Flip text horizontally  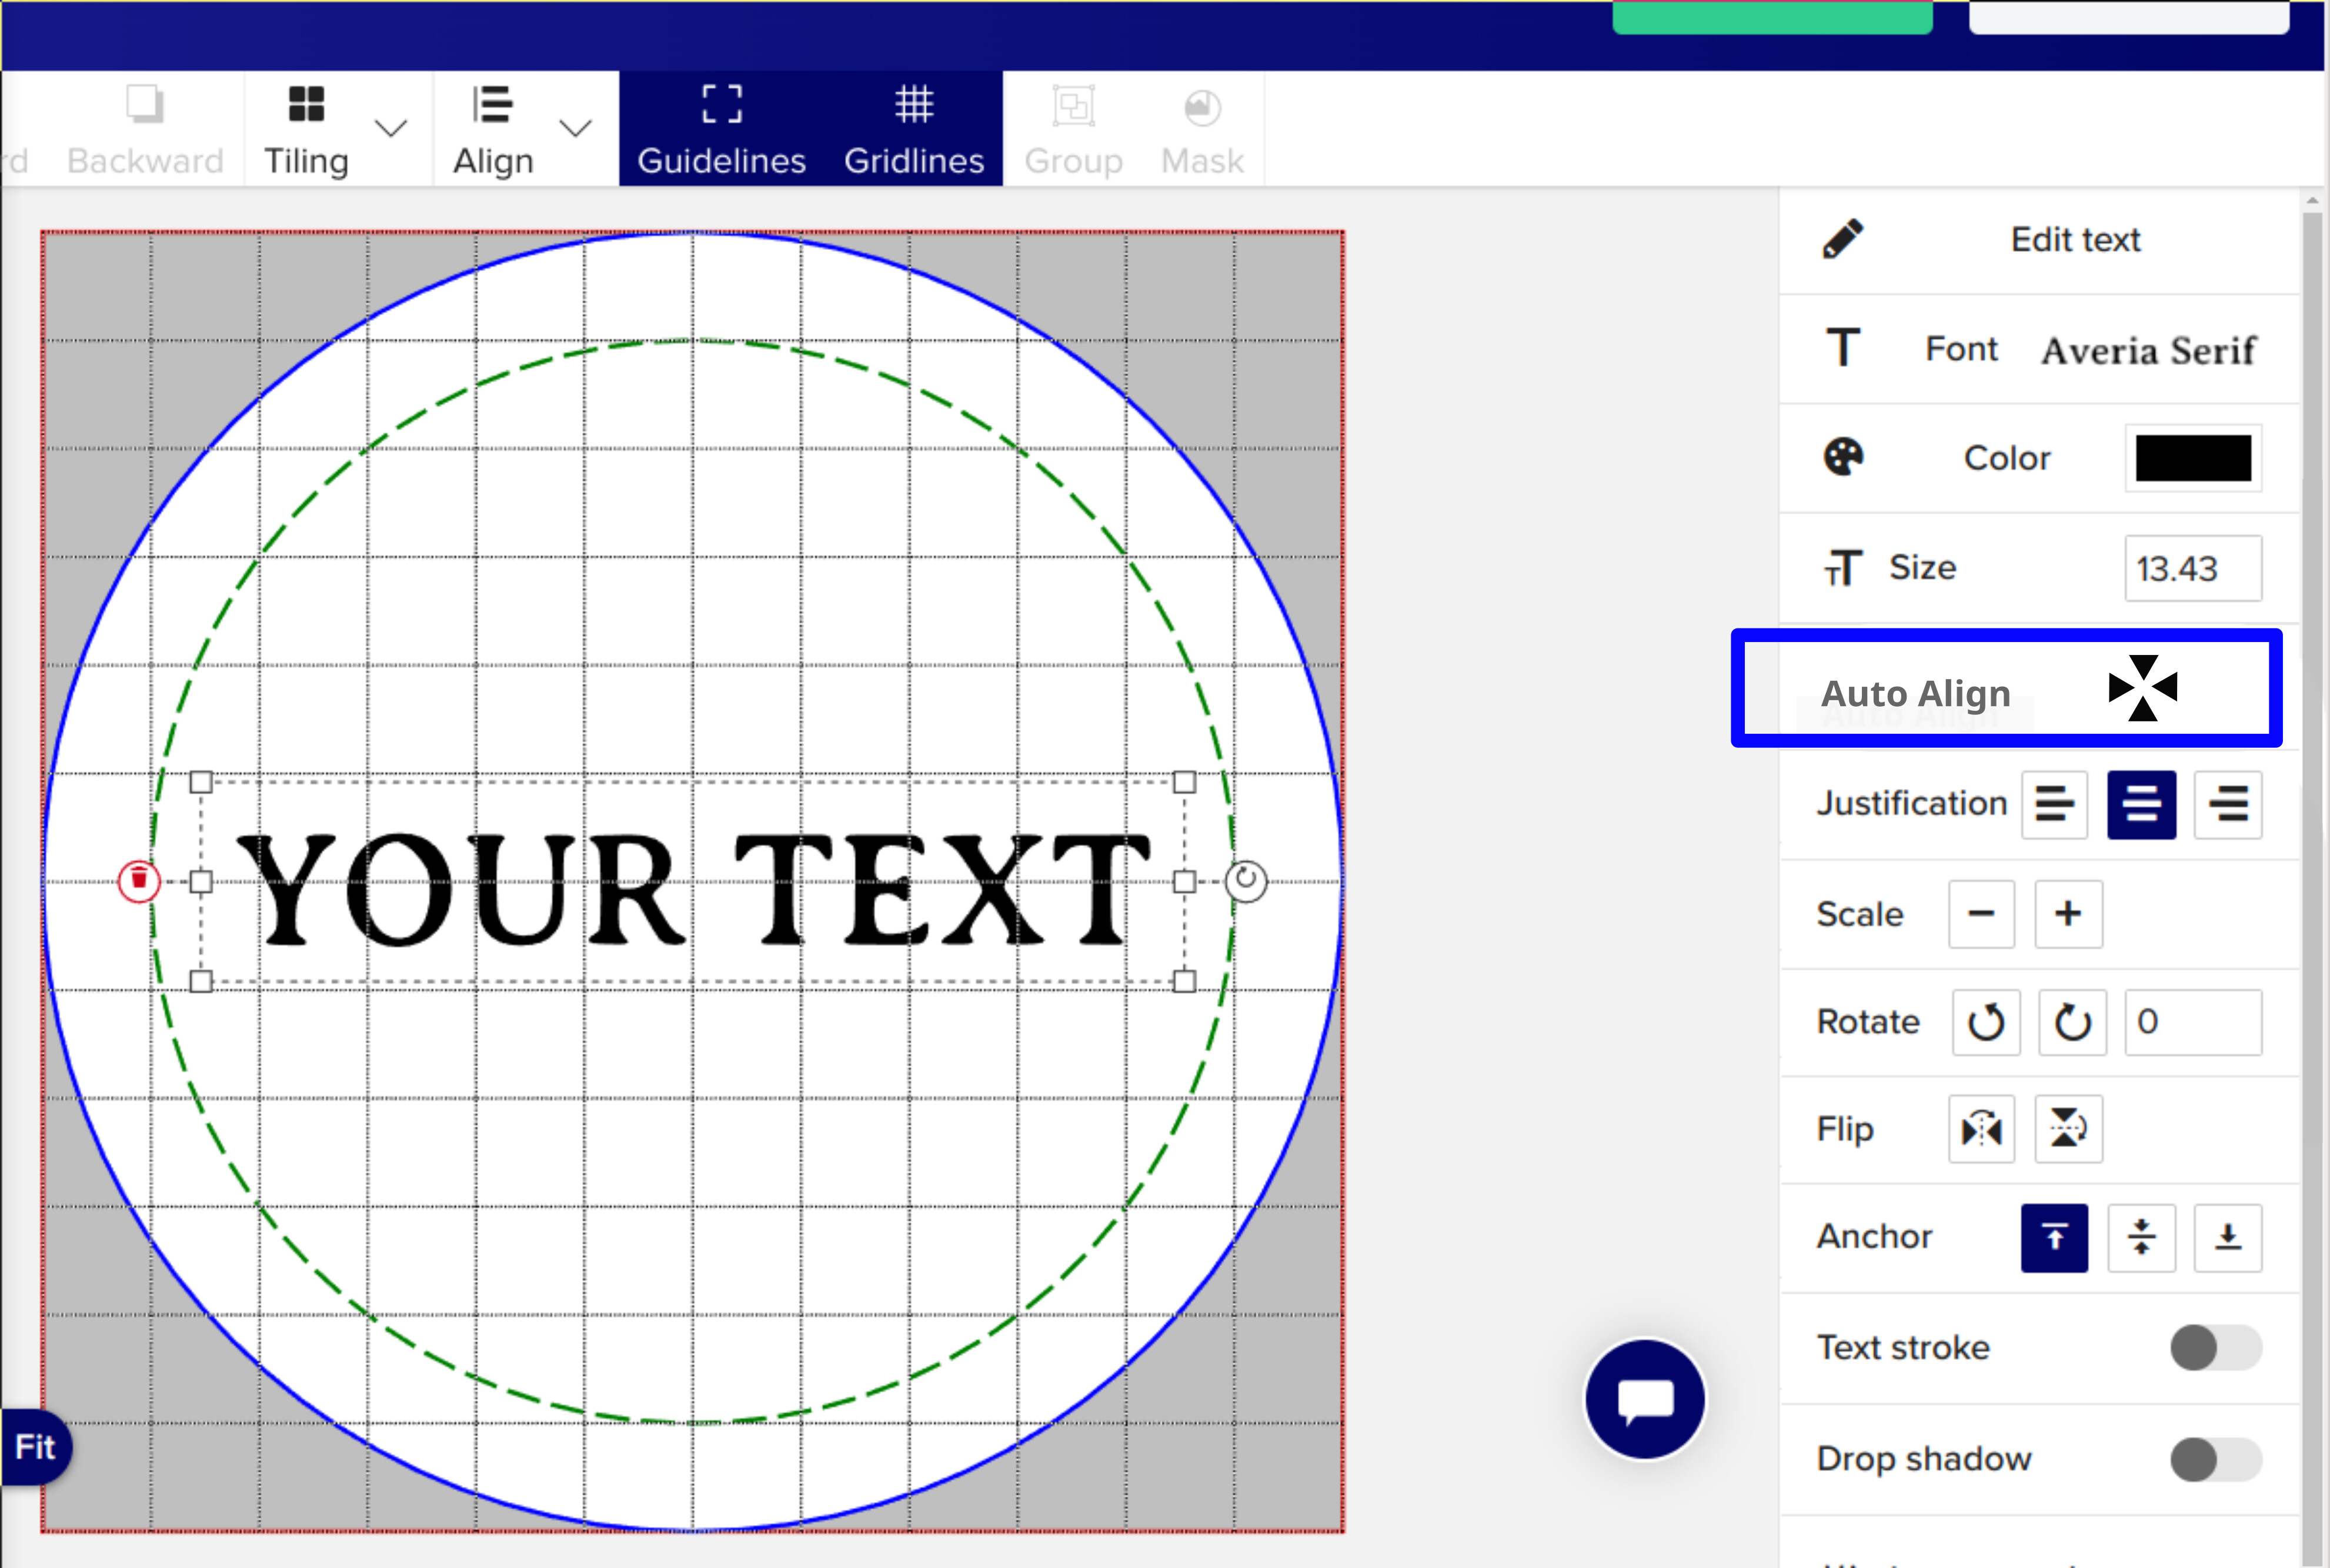click(x=1982, y=1129)
